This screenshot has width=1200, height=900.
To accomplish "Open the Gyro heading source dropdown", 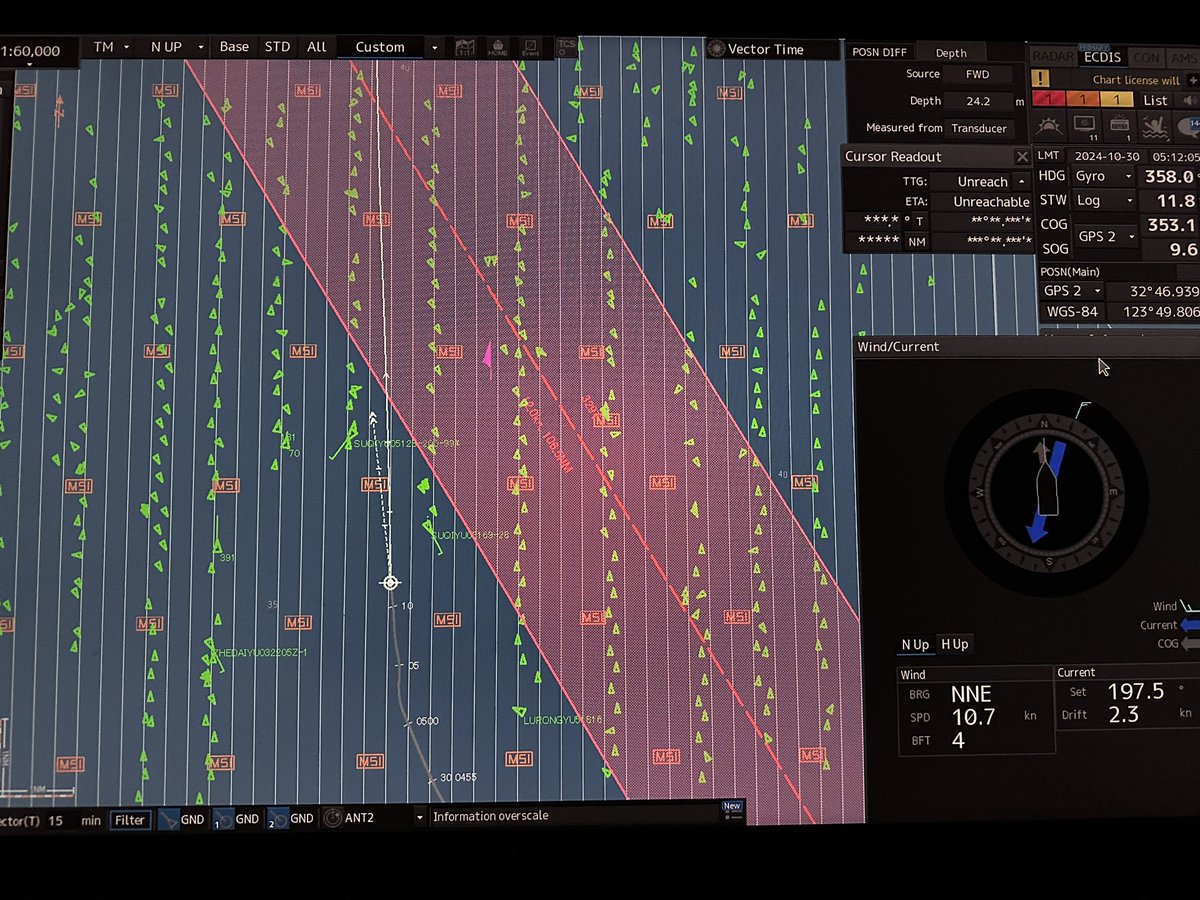I will tap(1101, 176).
